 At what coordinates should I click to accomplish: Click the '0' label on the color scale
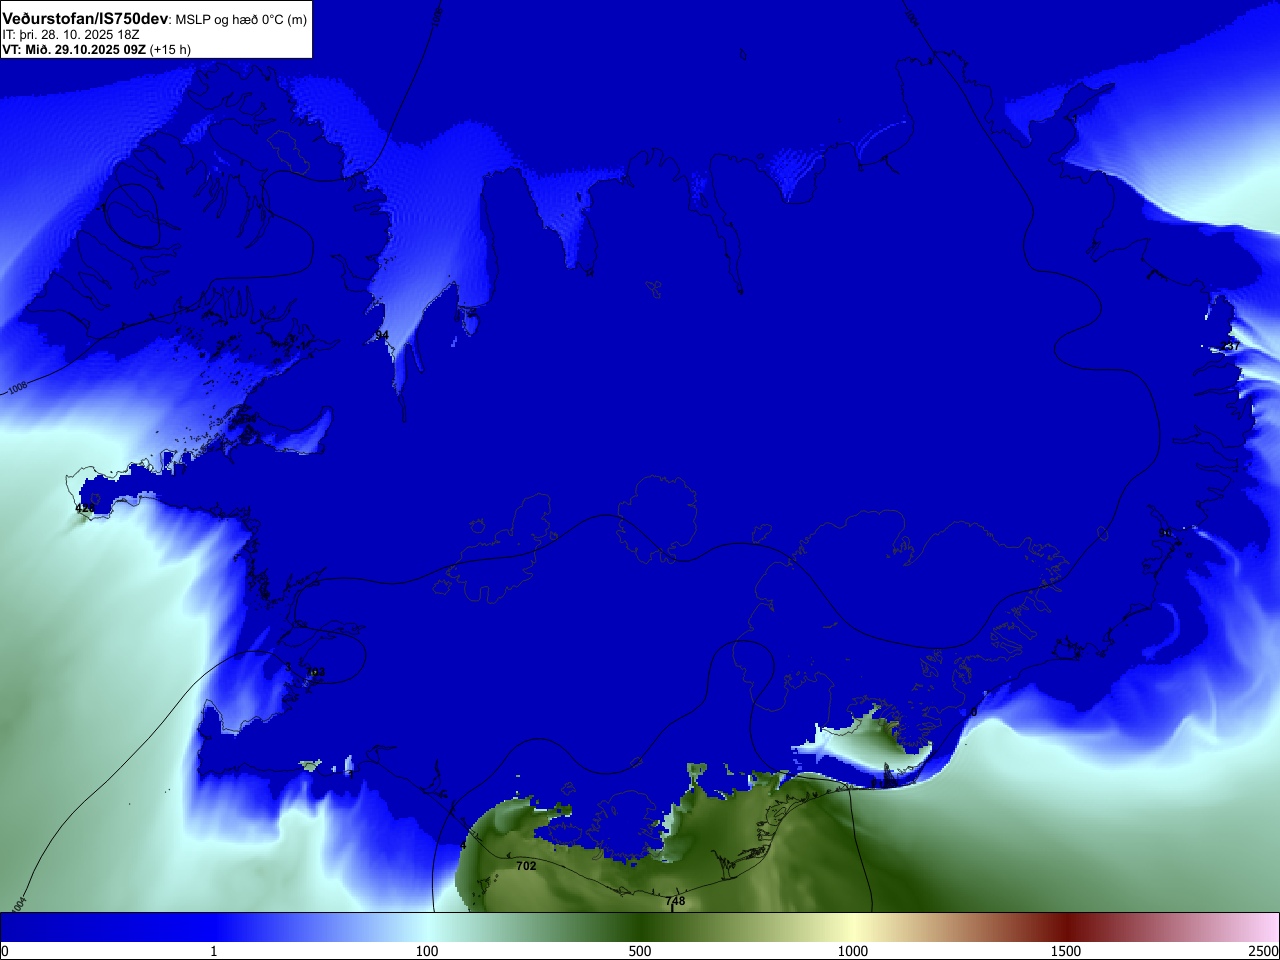[5, 951]
